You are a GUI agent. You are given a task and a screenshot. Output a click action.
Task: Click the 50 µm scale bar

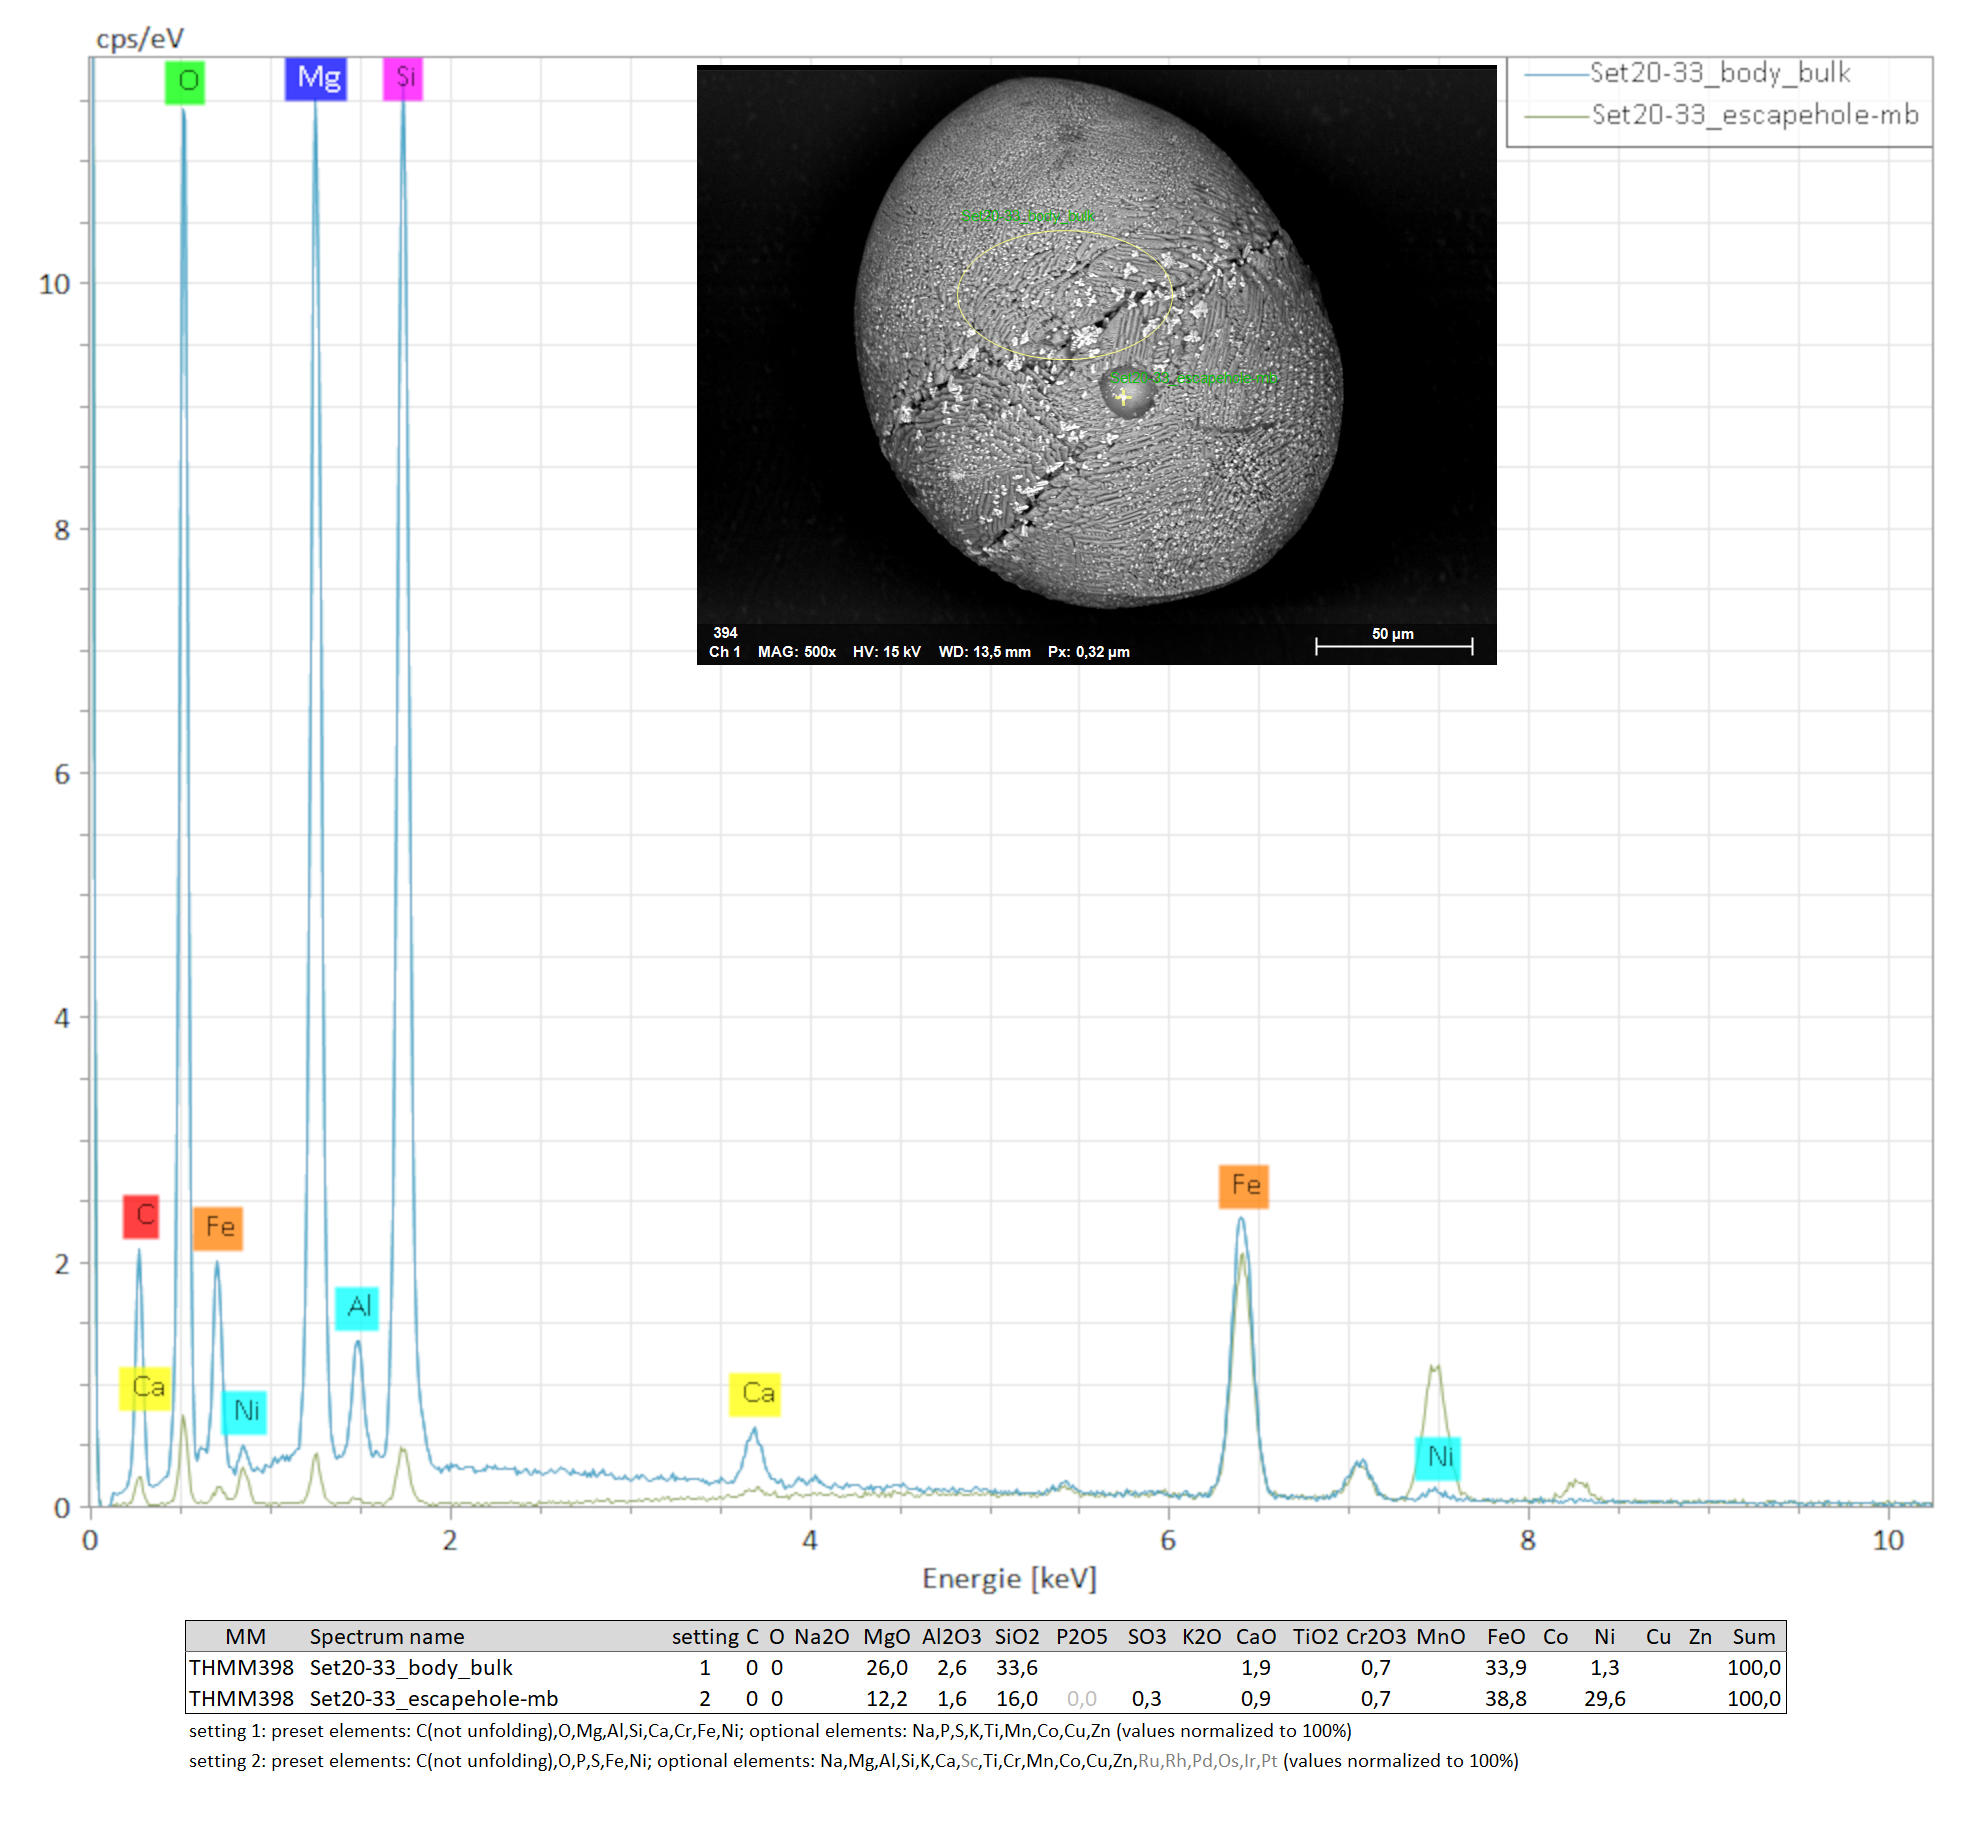click(1393, 645)
